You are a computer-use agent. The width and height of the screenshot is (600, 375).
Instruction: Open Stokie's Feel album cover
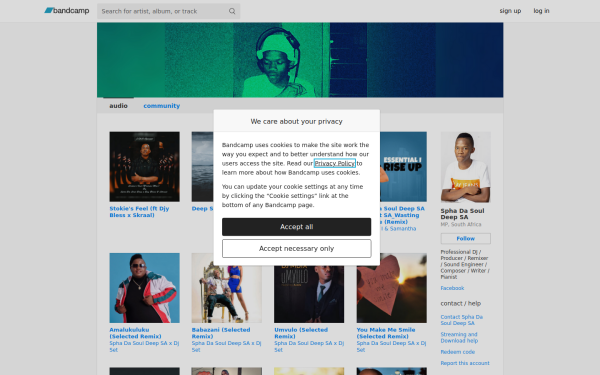click(144, 166)
